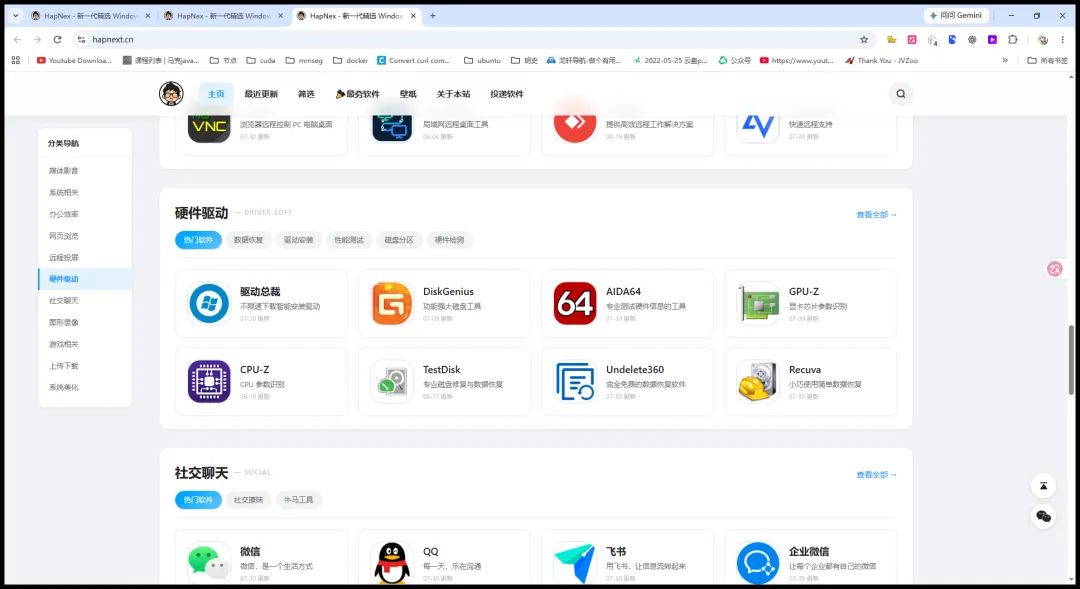Open 关于本站 in the navbar

tap(453, 94)
